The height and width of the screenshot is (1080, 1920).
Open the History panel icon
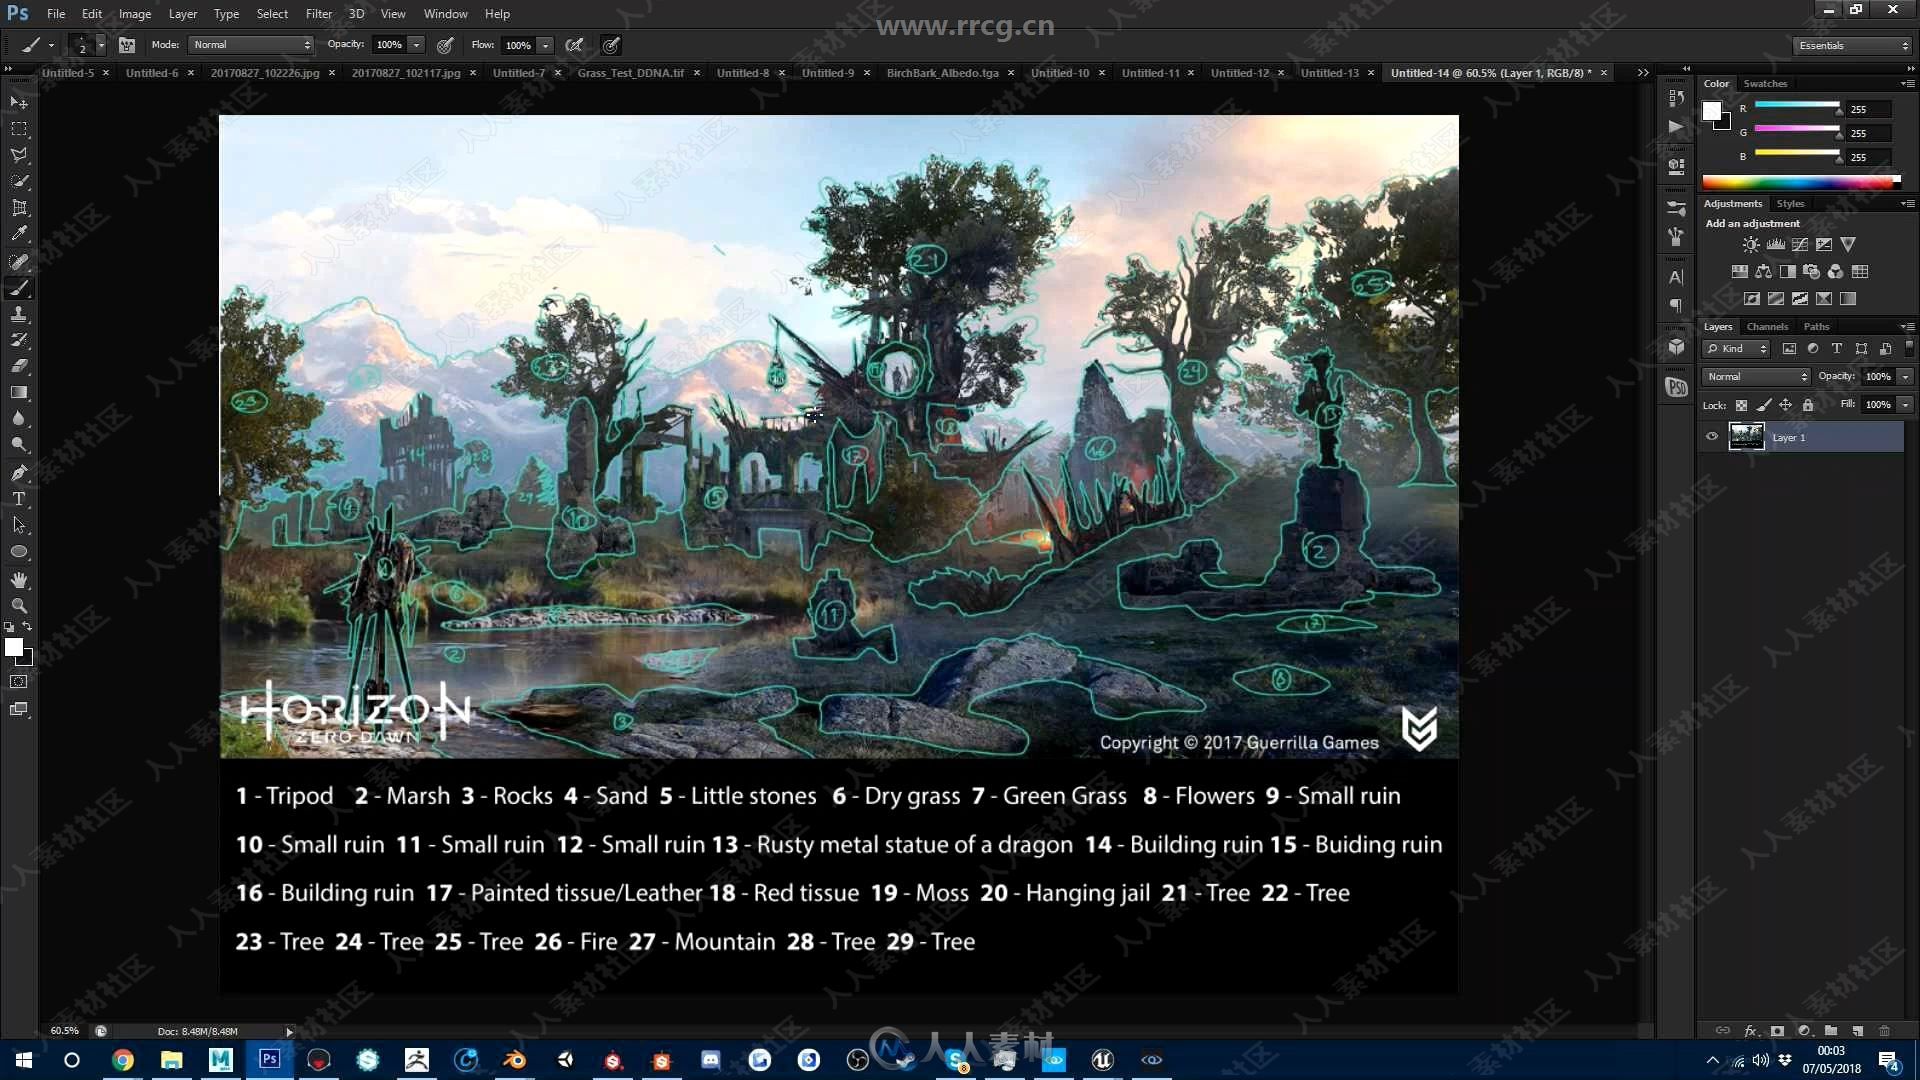pos(1677,97)
